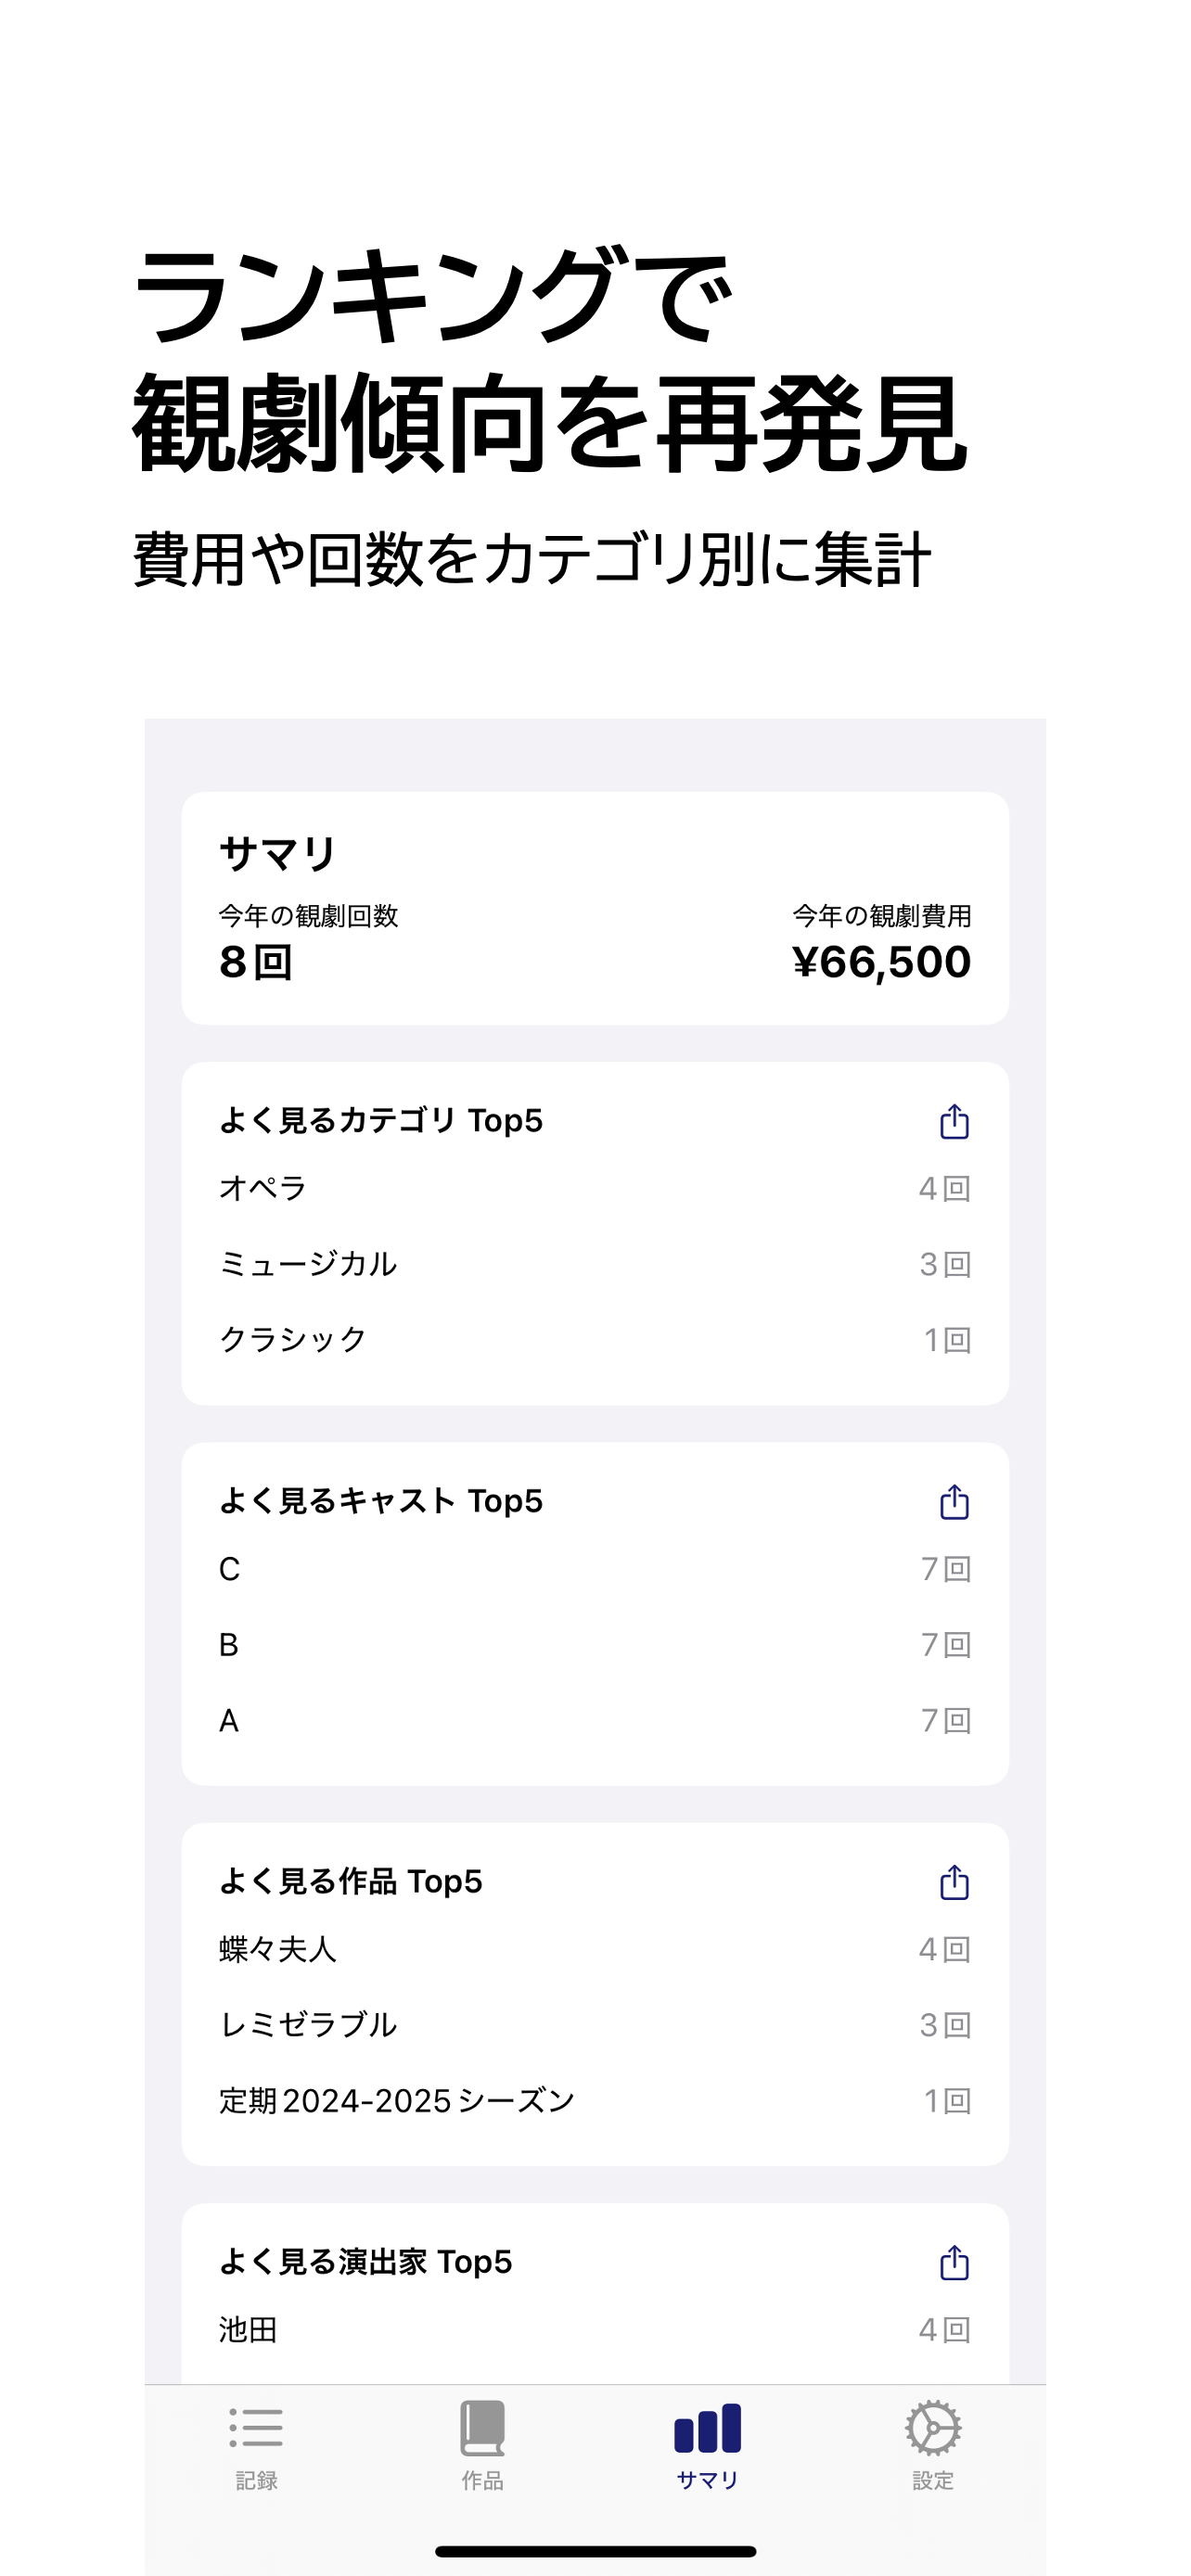Select 定期2024-2025シーズン entry
The height and width of the screenshot is (2576, 1191).
click(594, 2100)
